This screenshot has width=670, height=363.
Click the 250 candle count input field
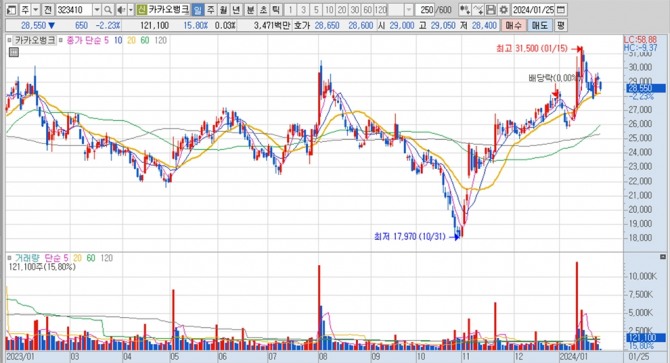pos(425,9)
